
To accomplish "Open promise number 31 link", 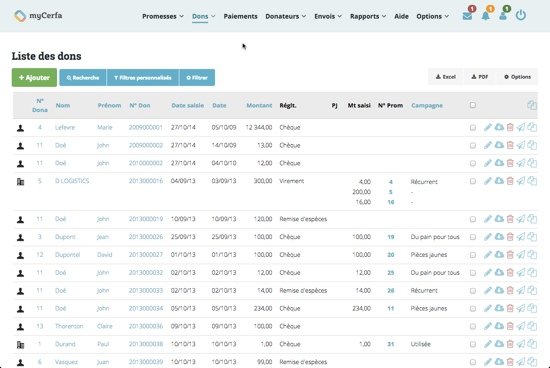I will point(391,344).
